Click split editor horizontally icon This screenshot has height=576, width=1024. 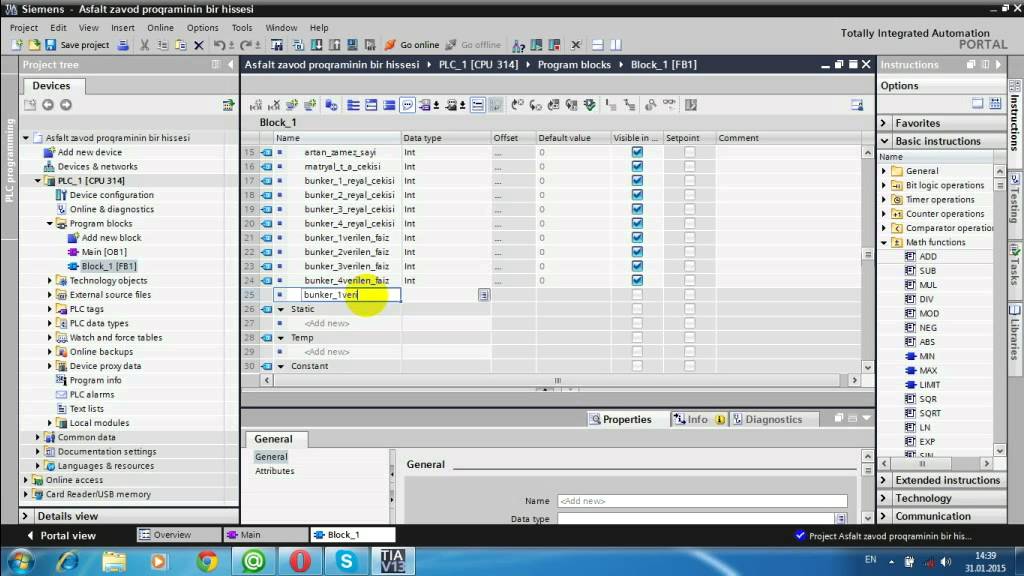(x=597, y=45)
